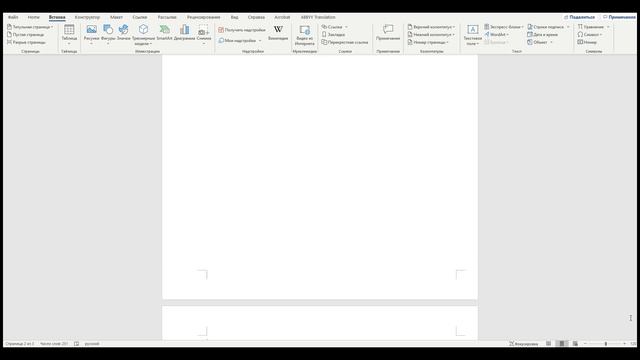Screen dimensions: 640x360
Task: Add a Примечание comment from ribbon
Action: [x=388, y=33]
